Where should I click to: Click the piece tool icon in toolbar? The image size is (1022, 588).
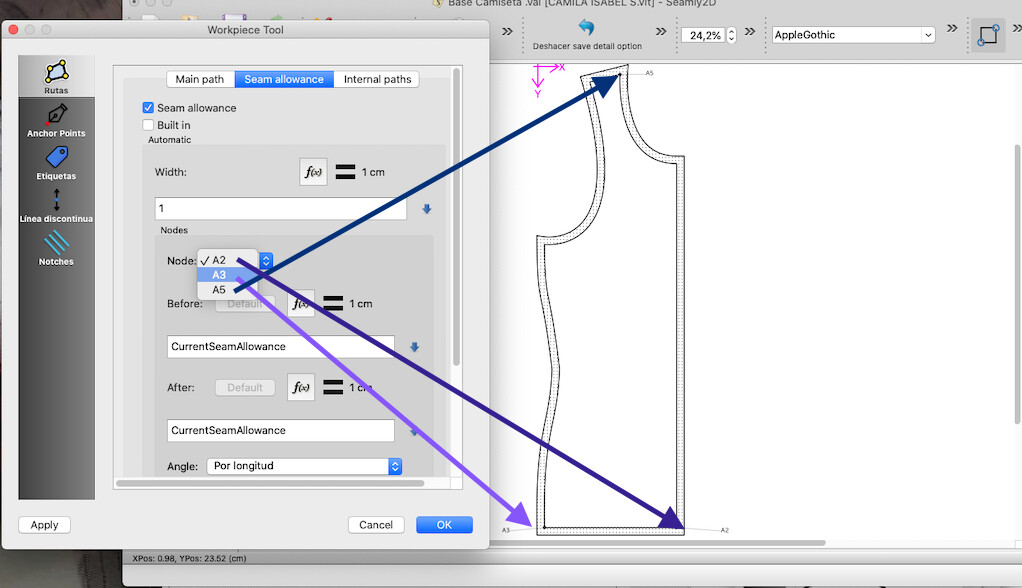click(x=988, y=35)
